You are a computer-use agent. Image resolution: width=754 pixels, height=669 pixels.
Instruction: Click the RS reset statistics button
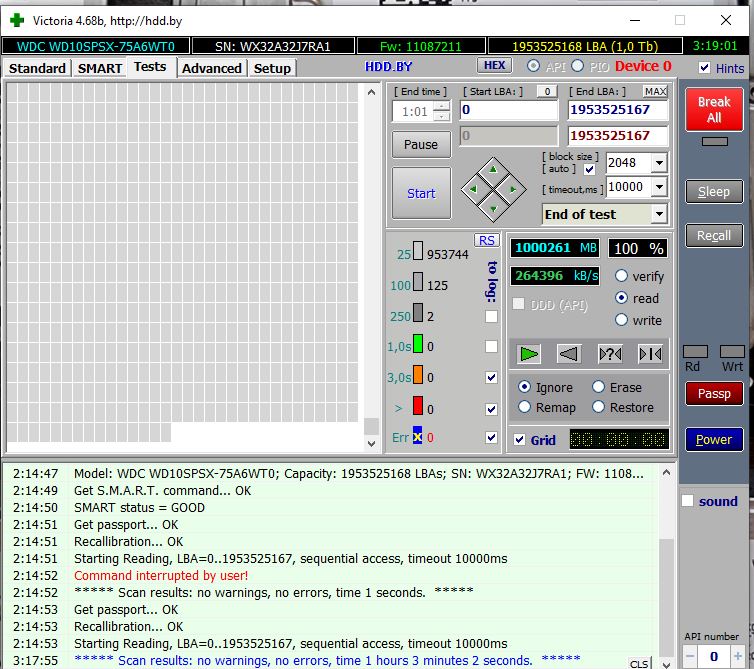click(x=487, y=240)
